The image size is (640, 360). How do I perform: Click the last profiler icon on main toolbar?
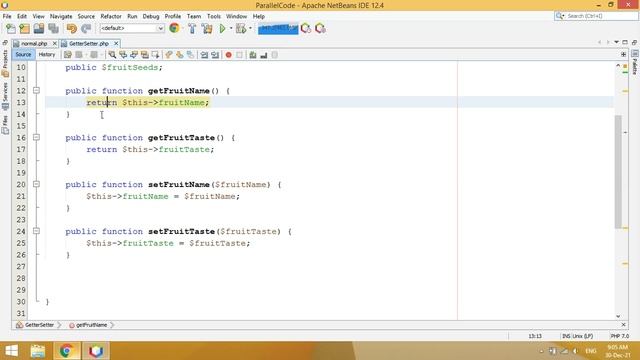click(x=320, y=29)
